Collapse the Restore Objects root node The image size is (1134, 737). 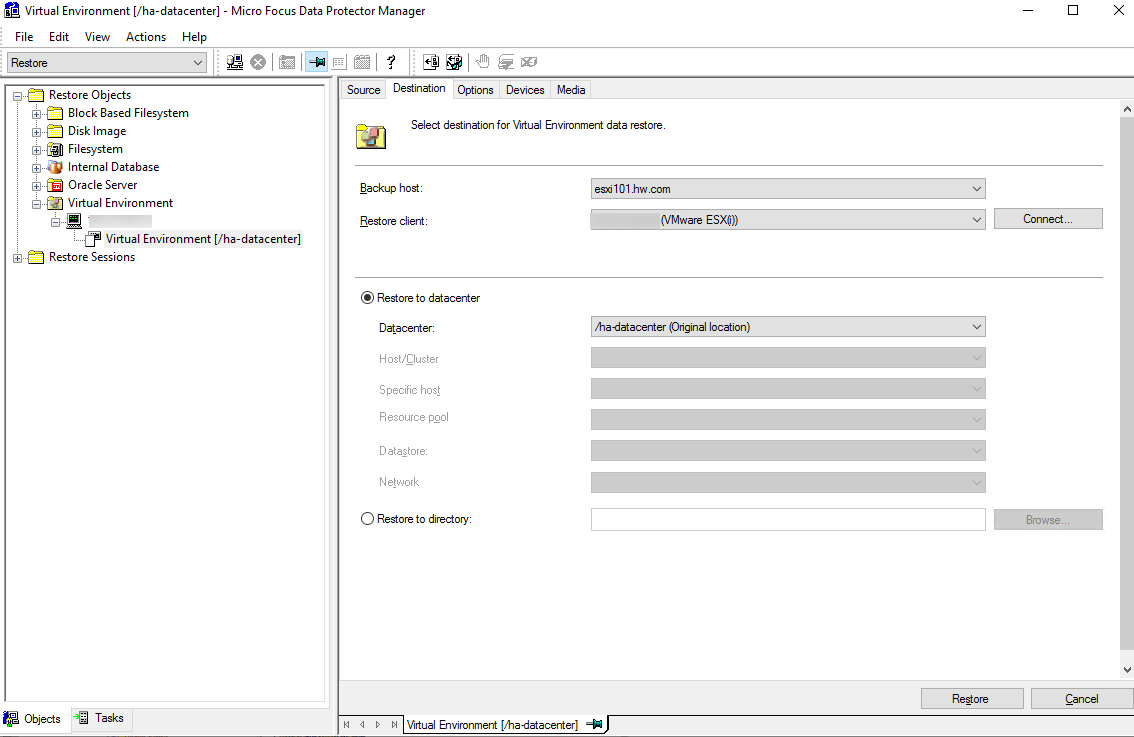point(17,96)
